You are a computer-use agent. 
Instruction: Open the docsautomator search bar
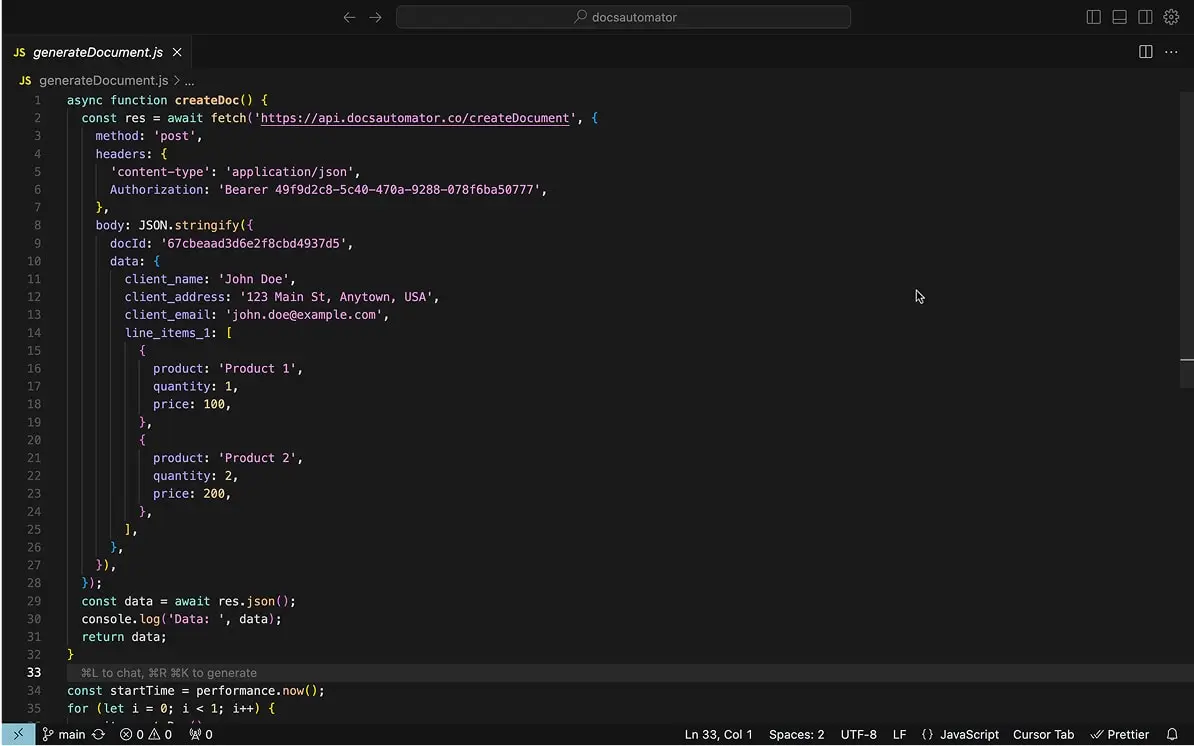click(x=624, y=16)
